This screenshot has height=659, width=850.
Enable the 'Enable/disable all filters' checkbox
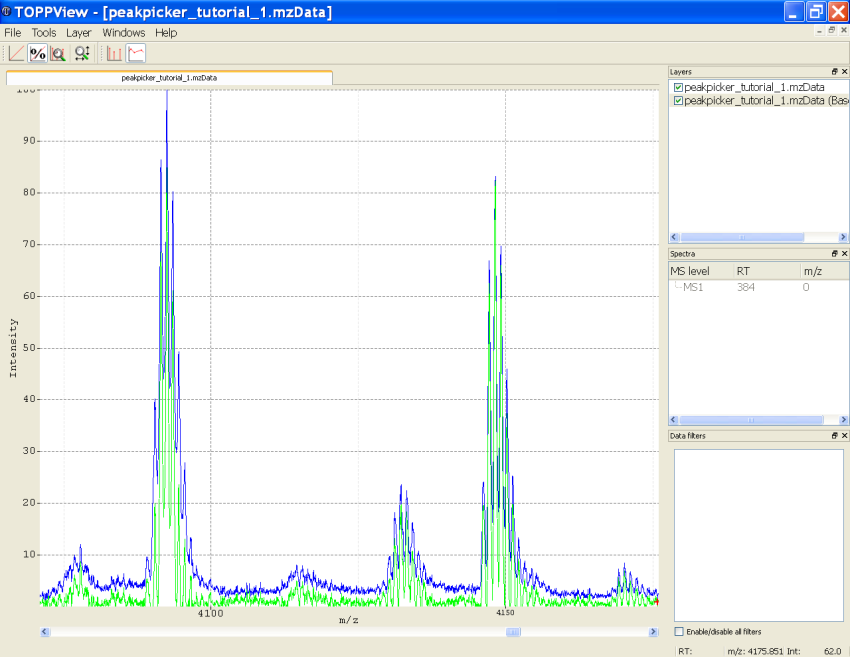(x=678, y=631)
